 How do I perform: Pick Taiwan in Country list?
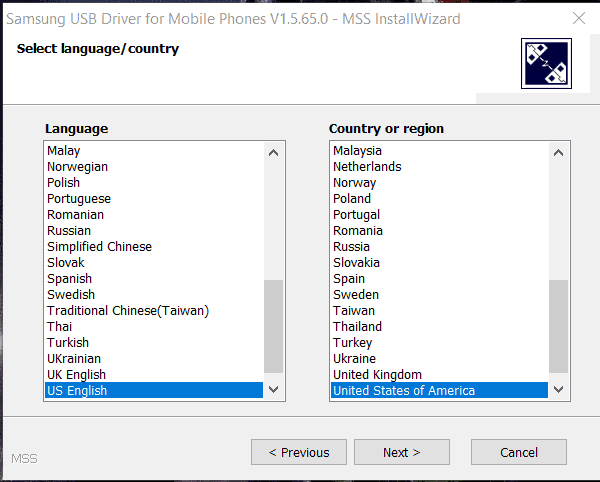point(439,311)
